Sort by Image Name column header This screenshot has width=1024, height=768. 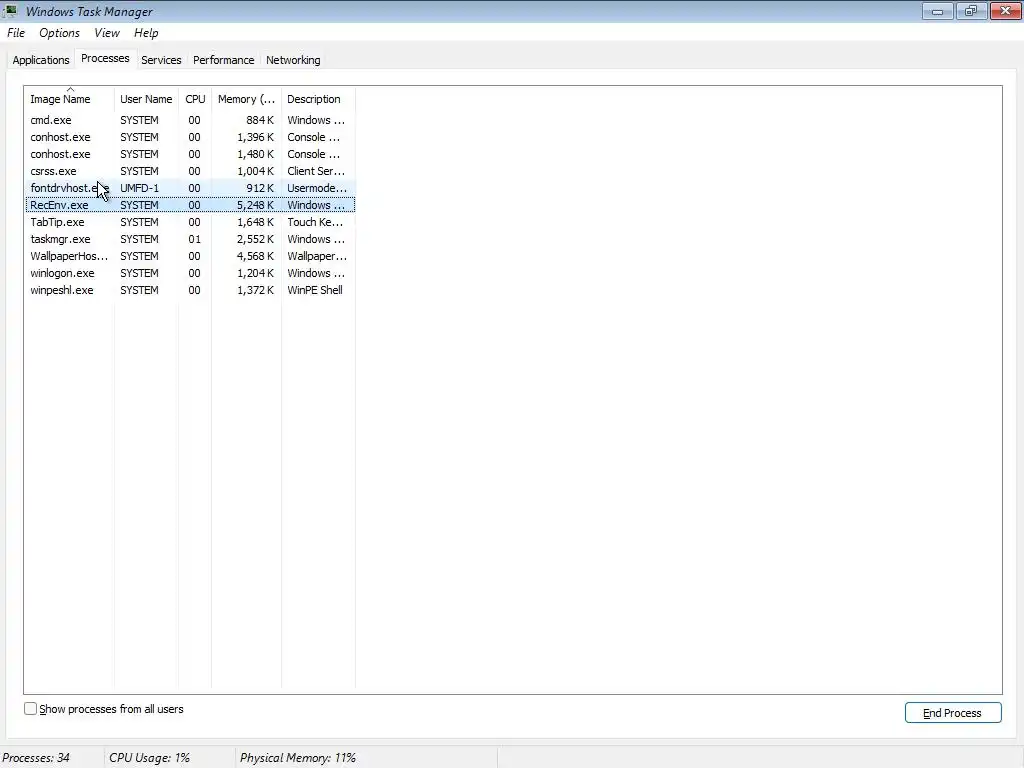69,99
